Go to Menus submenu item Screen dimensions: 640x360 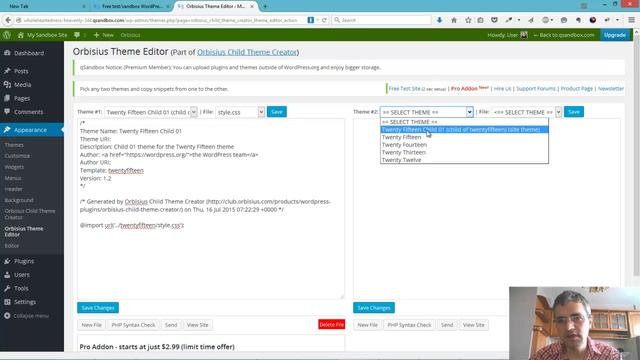[13, 178]
